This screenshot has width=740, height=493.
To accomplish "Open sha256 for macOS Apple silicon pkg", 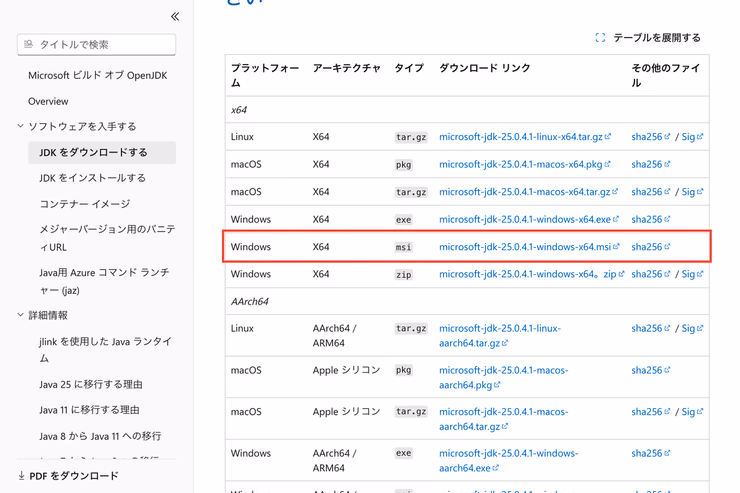I will point(650,370).
